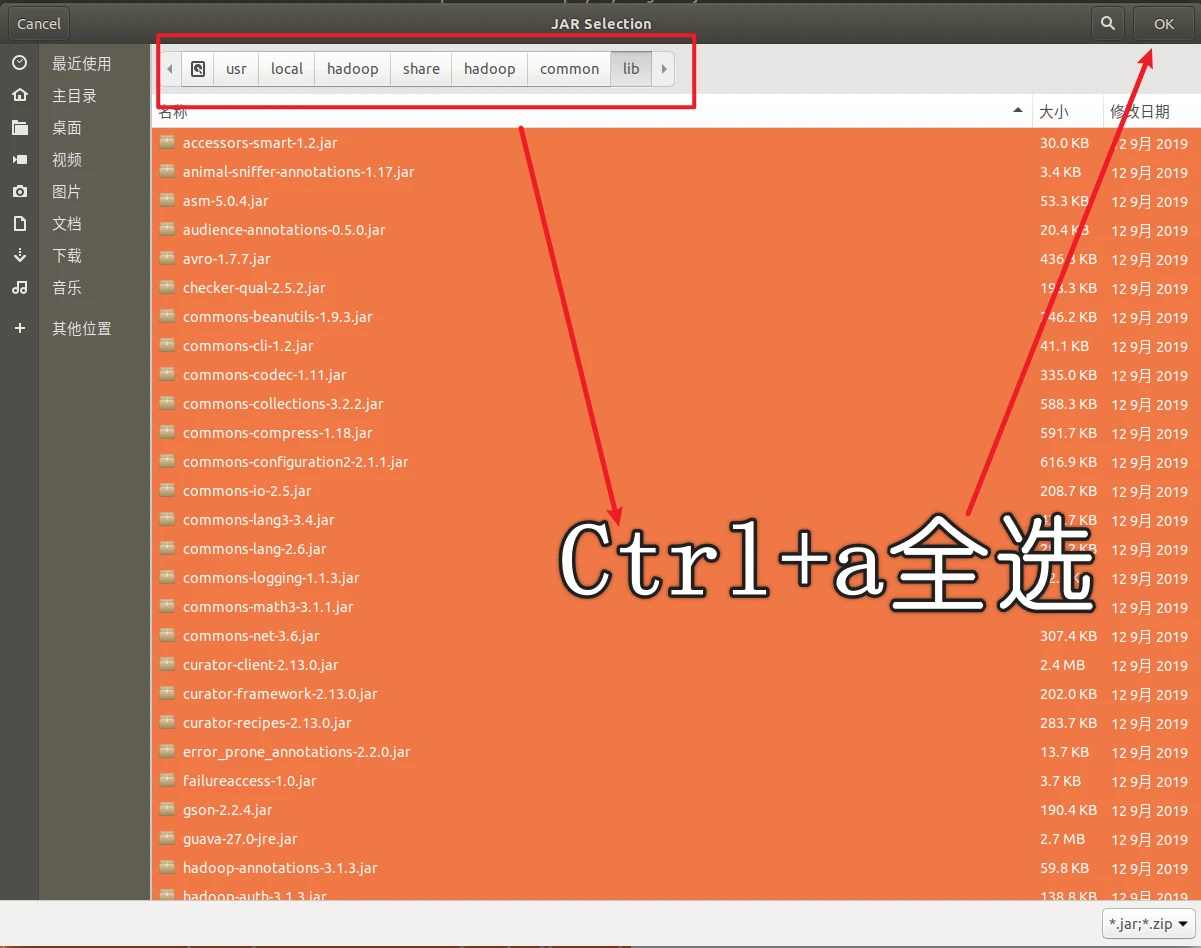Screen dimensions: 1201x948
Task: Open Recent (最近使用) sidebar location
Action: [x=80, y=64]
